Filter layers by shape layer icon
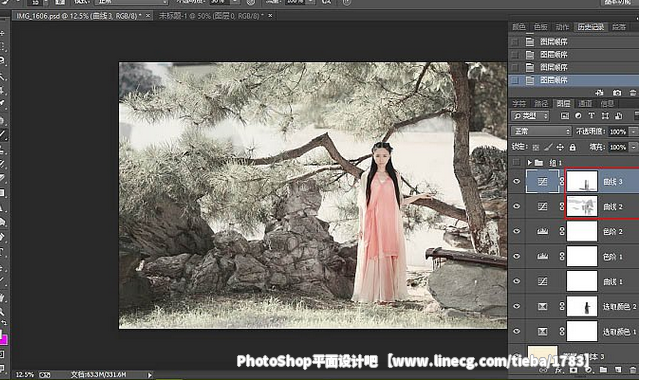Image resolution: width=645 pixels, height=380 pixels. tap(605, 116)
